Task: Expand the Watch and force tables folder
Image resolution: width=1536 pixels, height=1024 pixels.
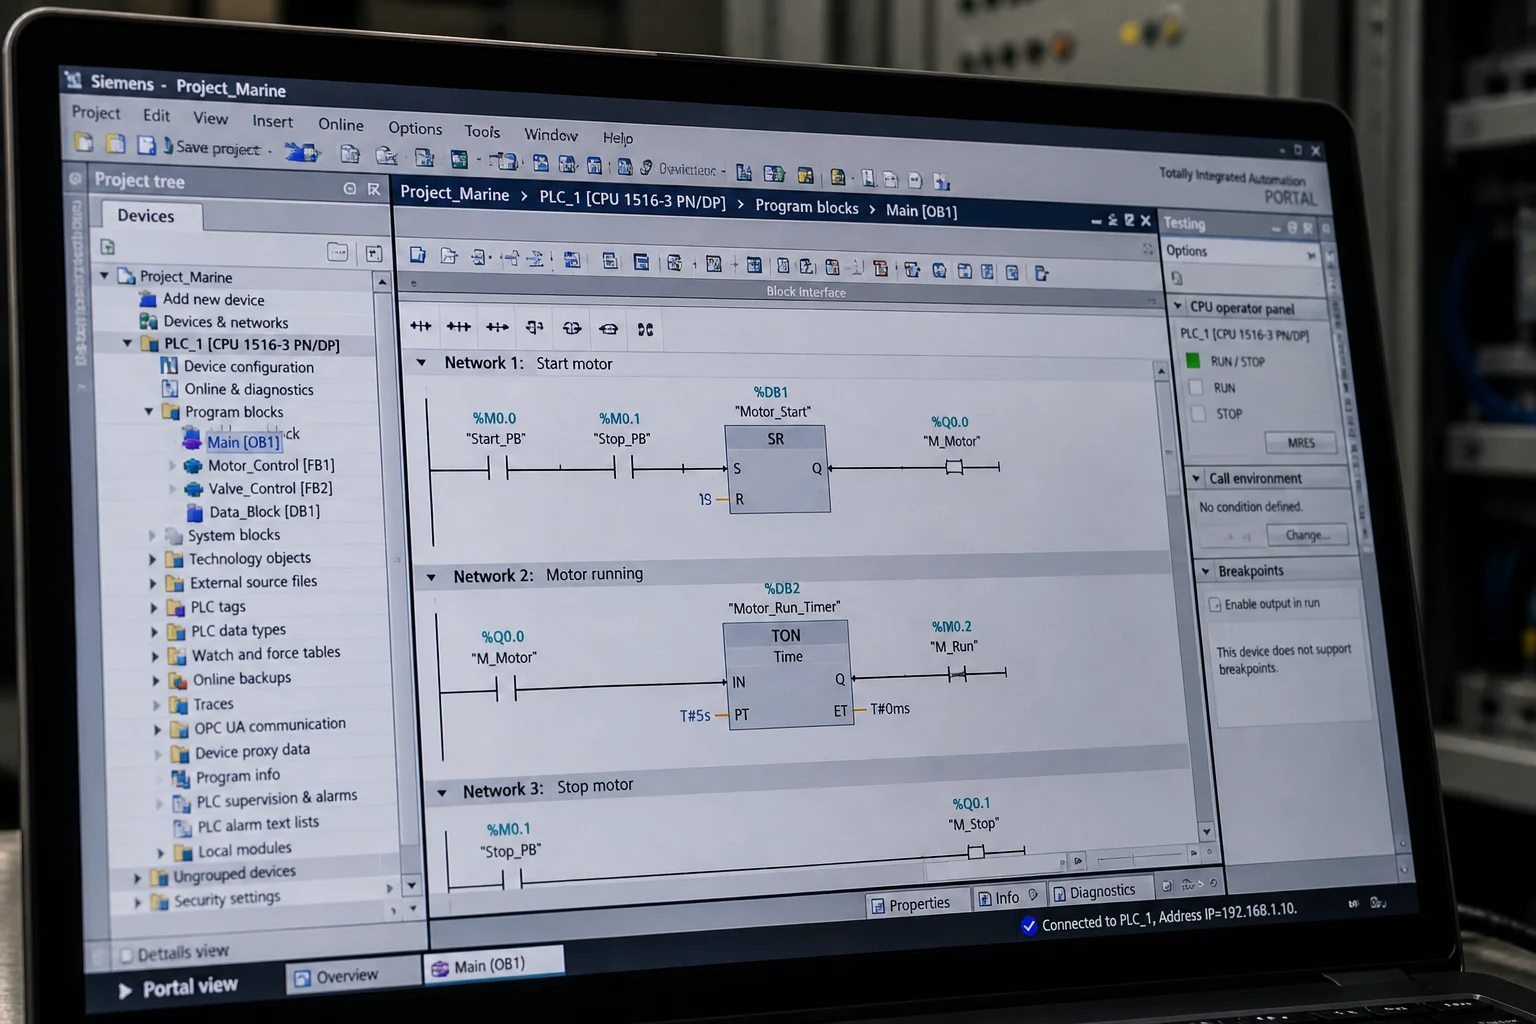Action: pyautogui.click(x=154, y=656)
